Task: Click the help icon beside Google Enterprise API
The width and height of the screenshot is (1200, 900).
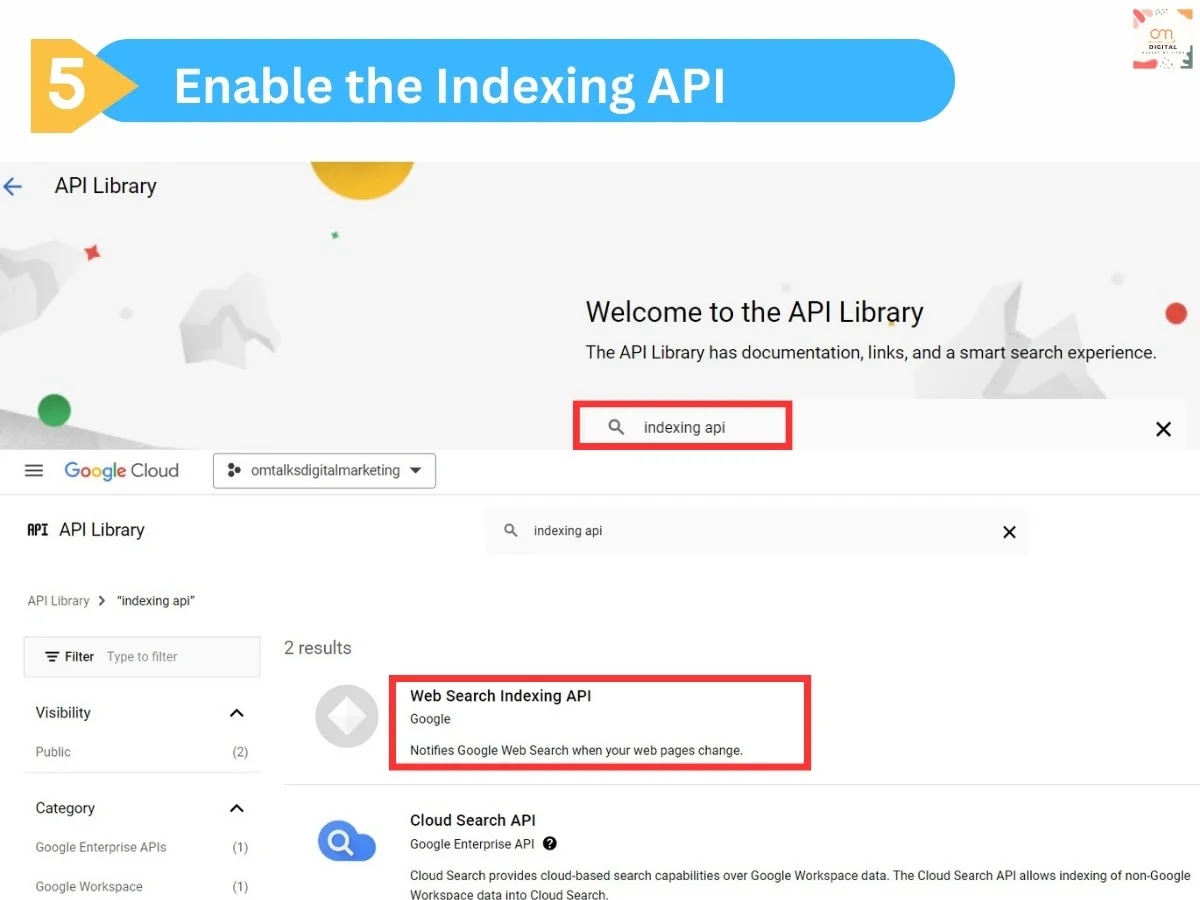Action: pyautogui.click(x=550, y=844)
